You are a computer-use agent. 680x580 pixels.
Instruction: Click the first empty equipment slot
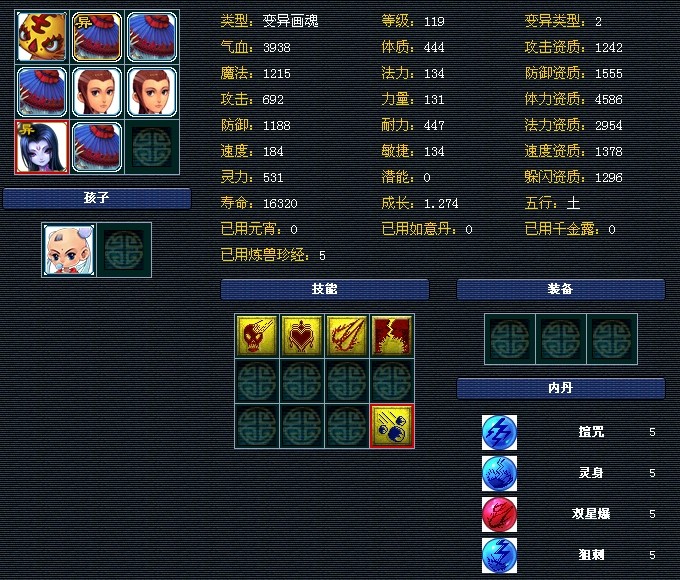[510, 339]
